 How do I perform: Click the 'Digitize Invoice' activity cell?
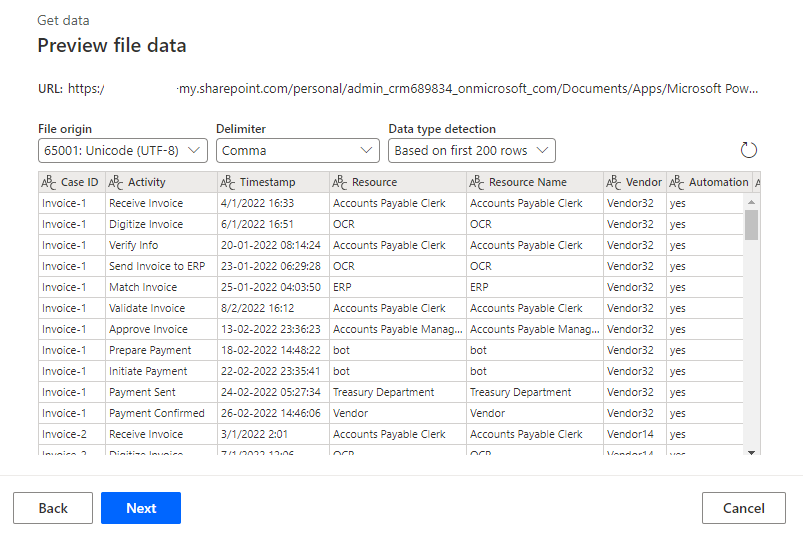point(161,224)
